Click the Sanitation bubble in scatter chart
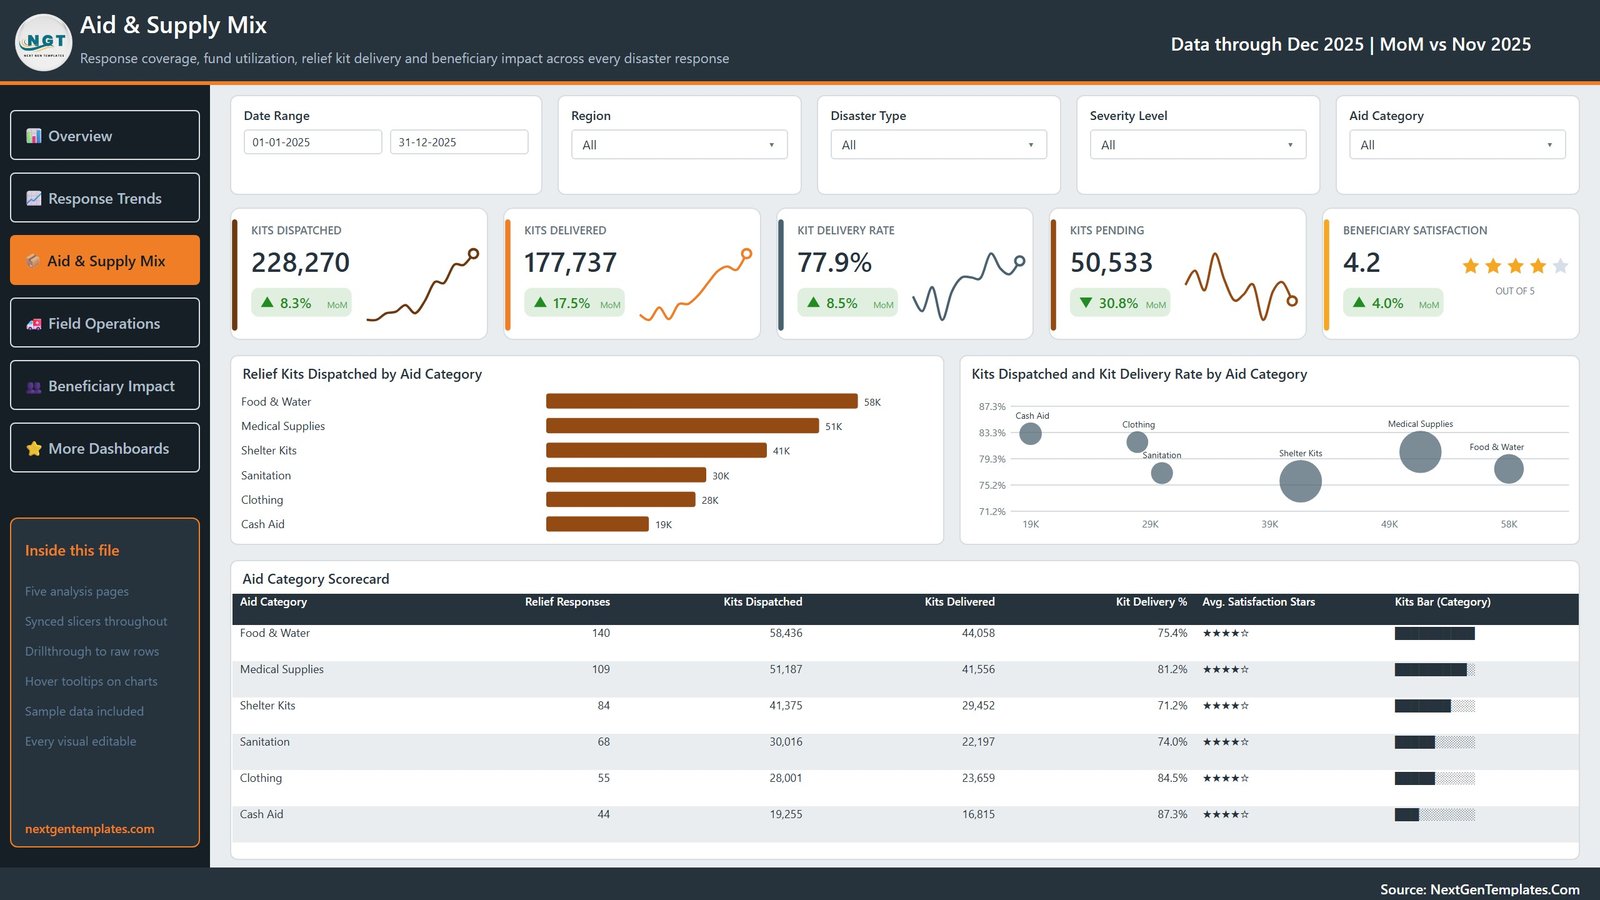Screen dimensions: 1600x900 [1161, 473]
